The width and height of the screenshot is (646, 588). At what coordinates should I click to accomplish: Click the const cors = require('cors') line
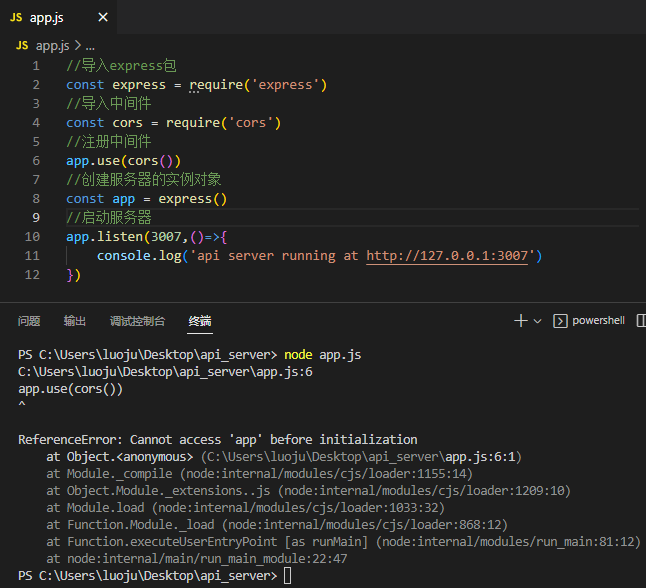click(x=173, y=123)
